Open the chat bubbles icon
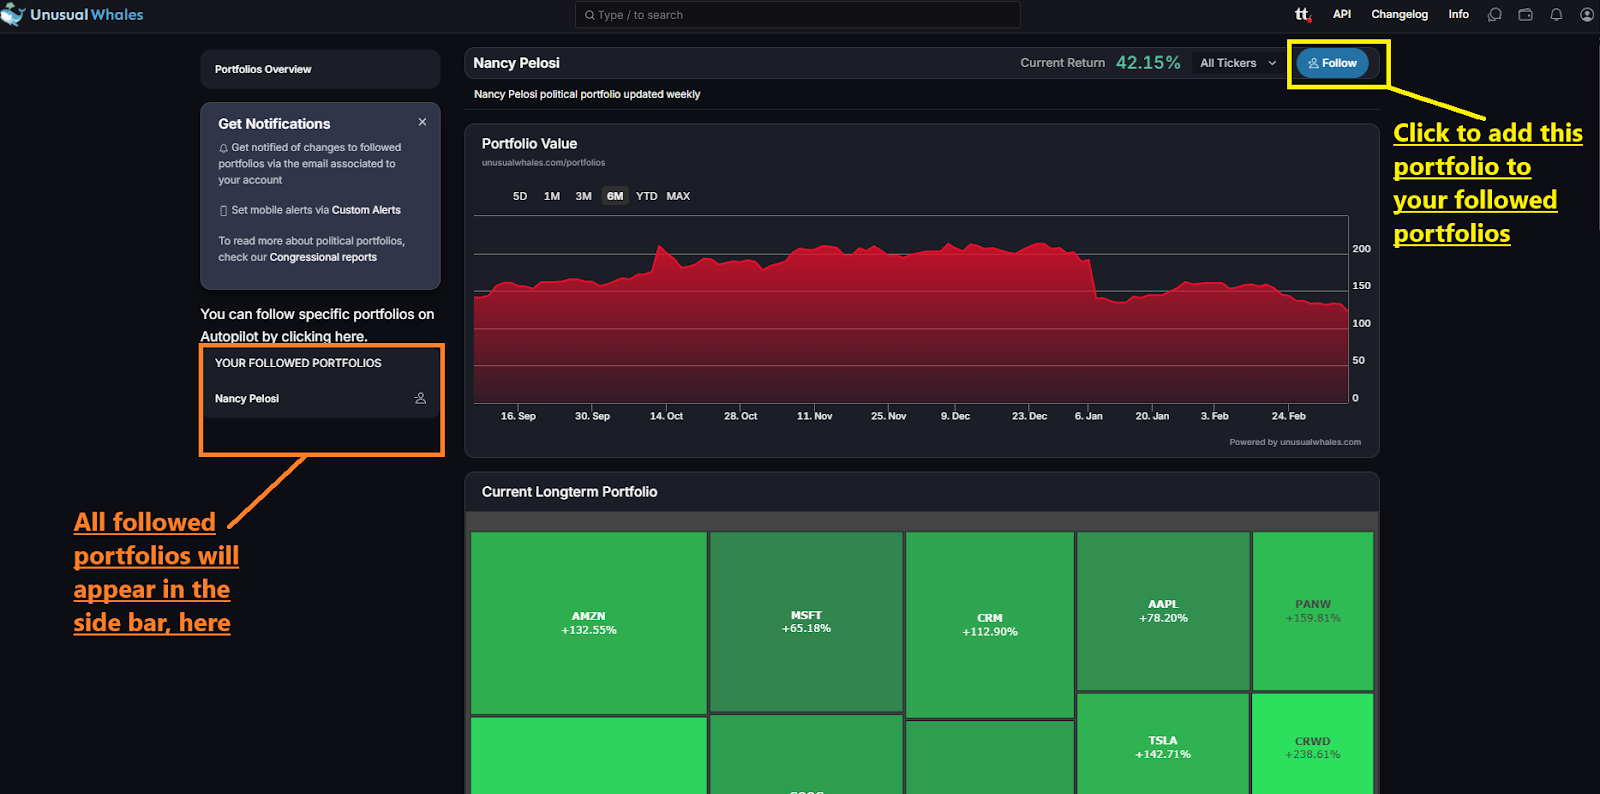 coord(1495,15)
